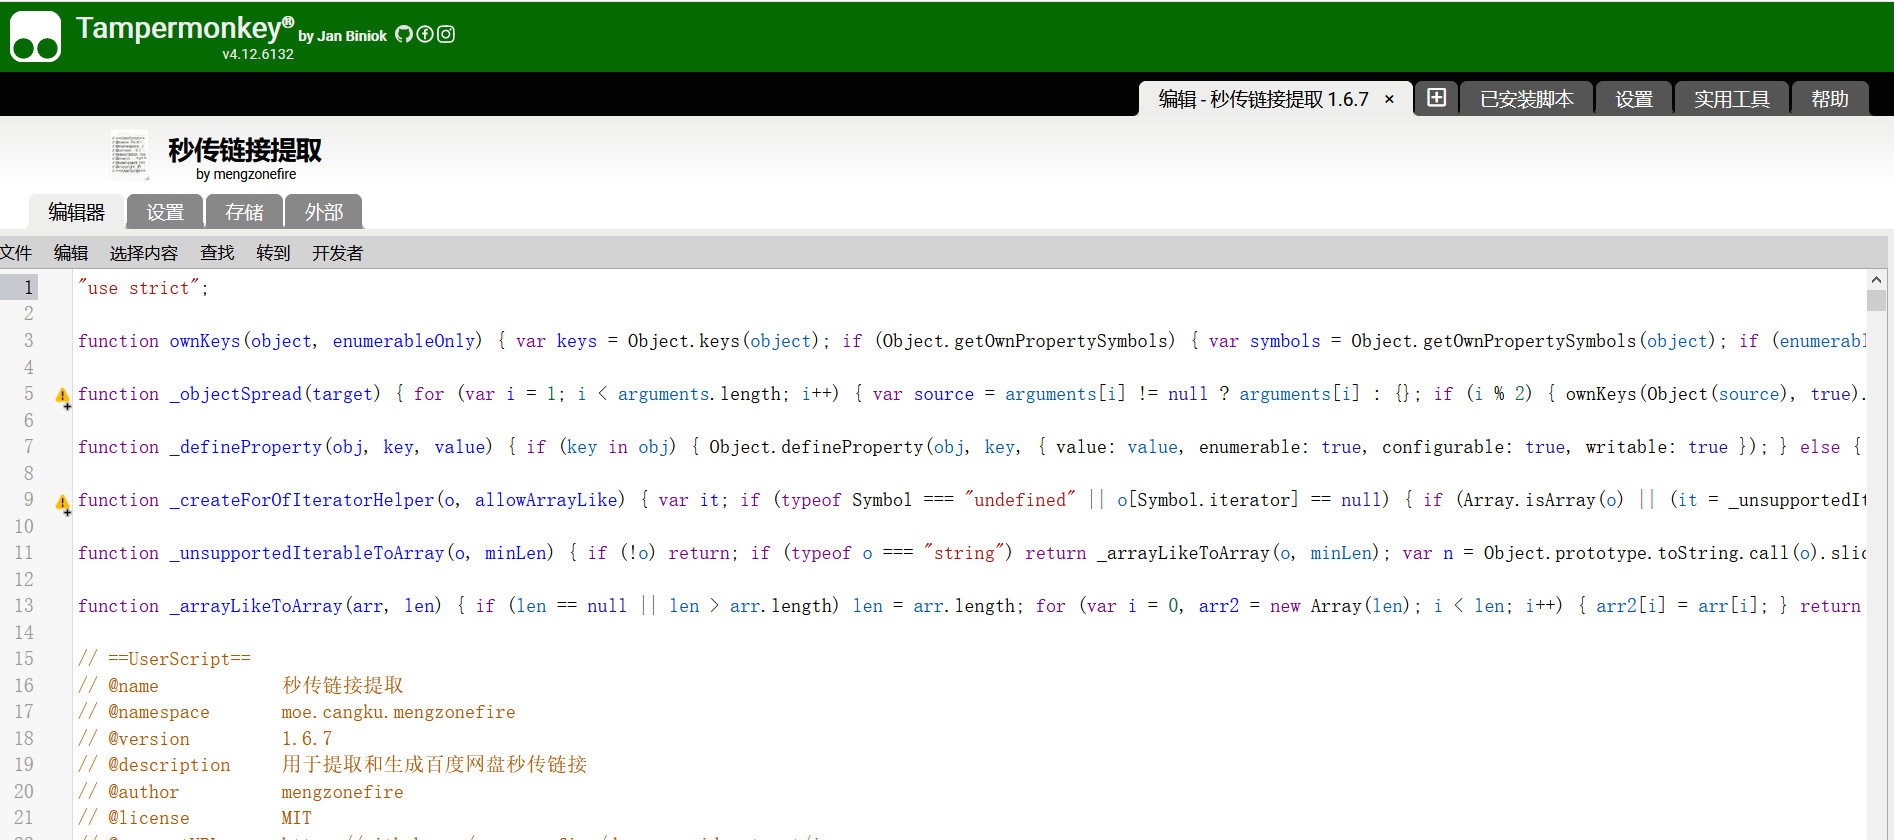
Task: Close the 编辑 - 秒传链接提取 1.6.7 tab
Action: [x=1389, y=99]
